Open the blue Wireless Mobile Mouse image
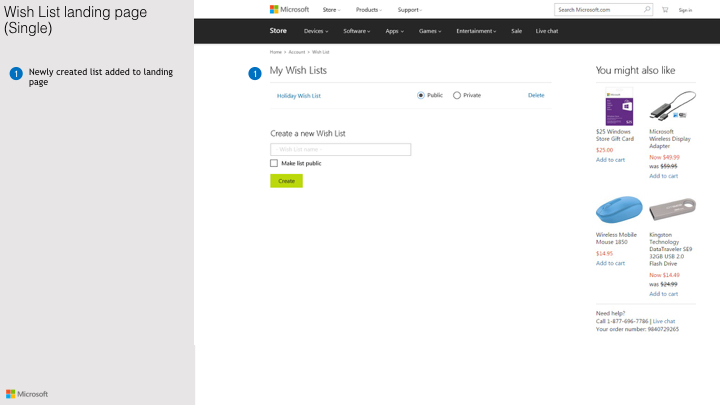Screen dimensions: 720x405 (619, 209)
